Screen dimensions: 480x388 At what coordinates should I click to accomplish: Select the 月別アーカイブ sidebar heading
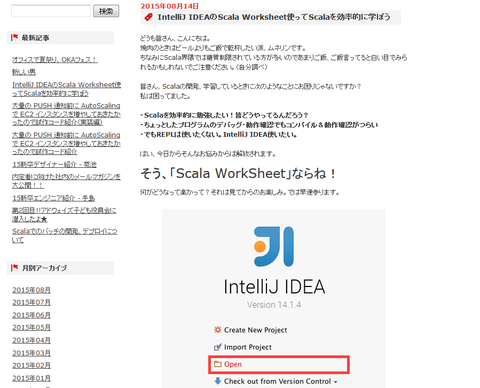(44, 268)
